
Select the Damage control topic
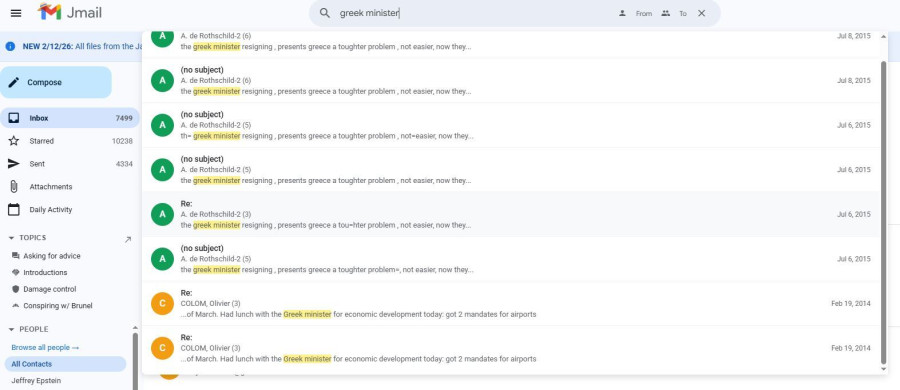tap(50, 289)
